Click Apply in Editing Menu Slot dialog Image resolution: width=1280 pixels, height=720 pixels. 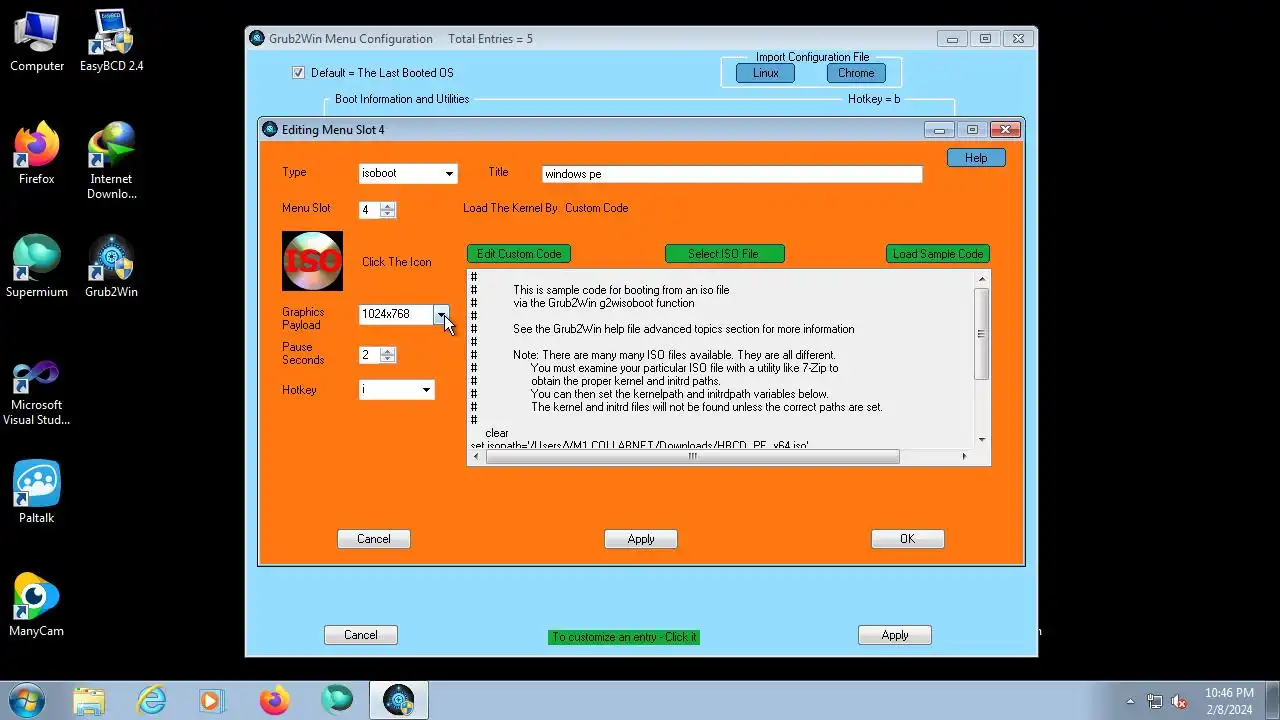click(641, 539)
